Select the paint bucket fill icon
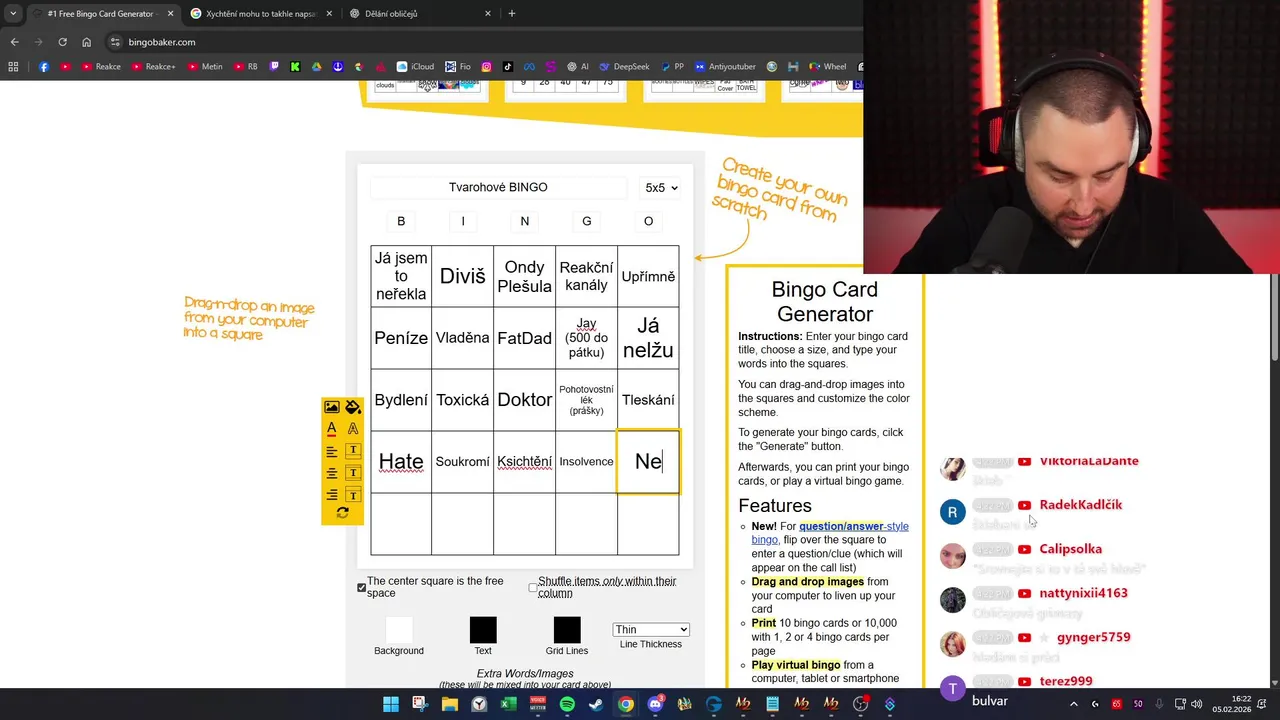 [353, 407]
